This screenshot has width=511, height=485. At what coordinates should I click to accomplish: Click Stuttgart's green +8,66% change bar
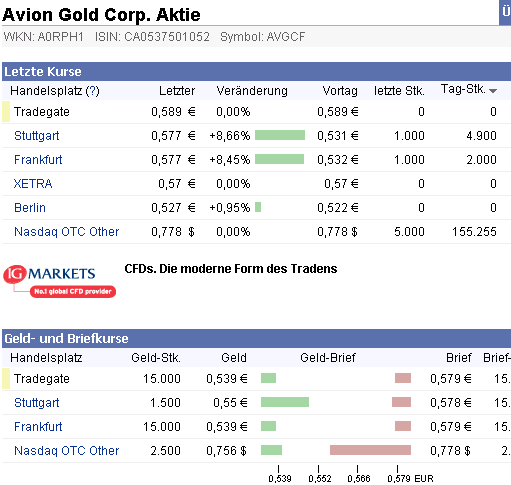point(280,135)
